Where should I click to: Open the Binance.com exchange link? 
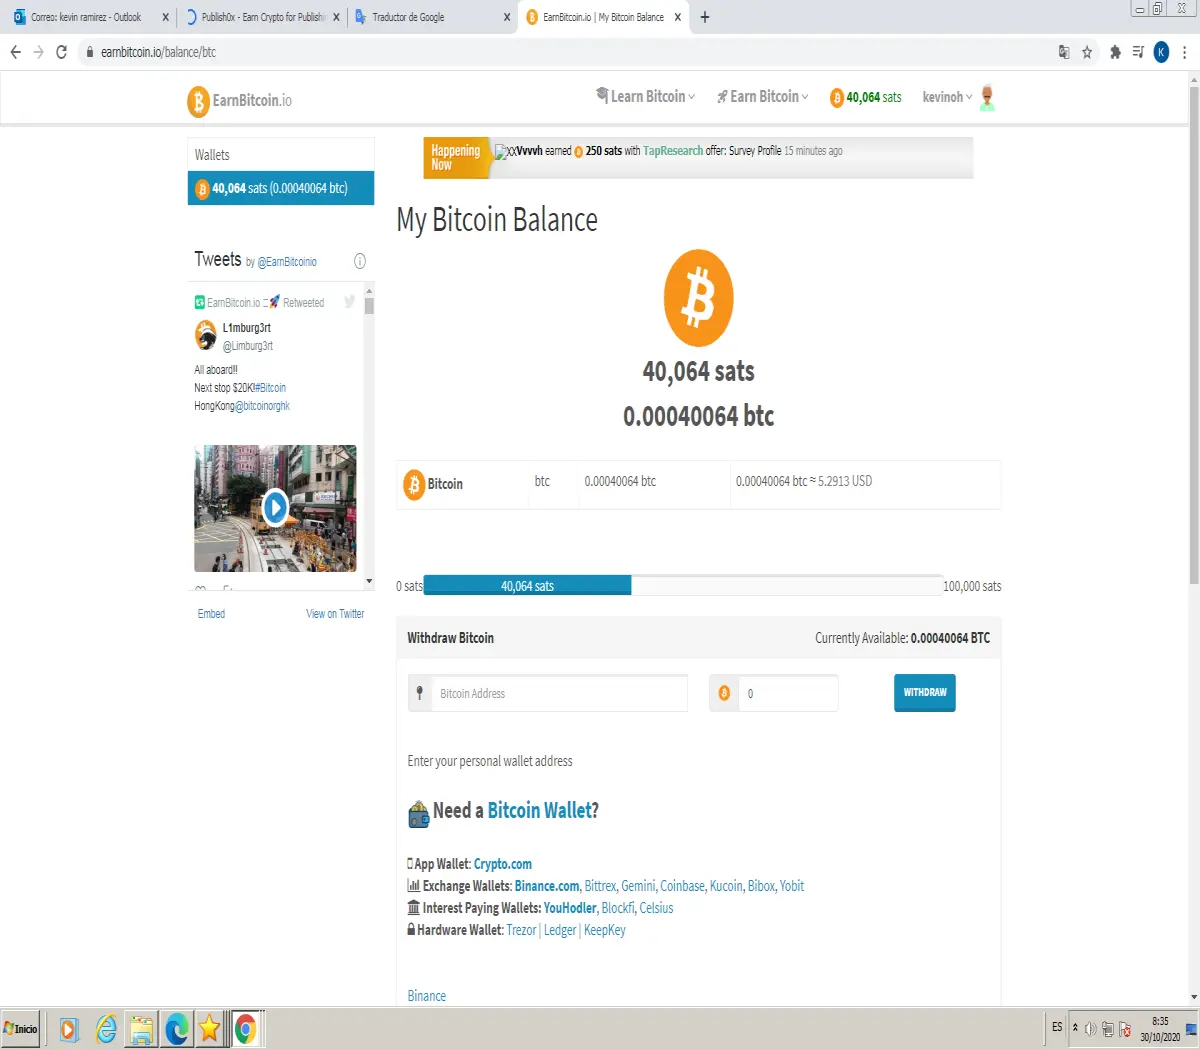tap(547, 886)
